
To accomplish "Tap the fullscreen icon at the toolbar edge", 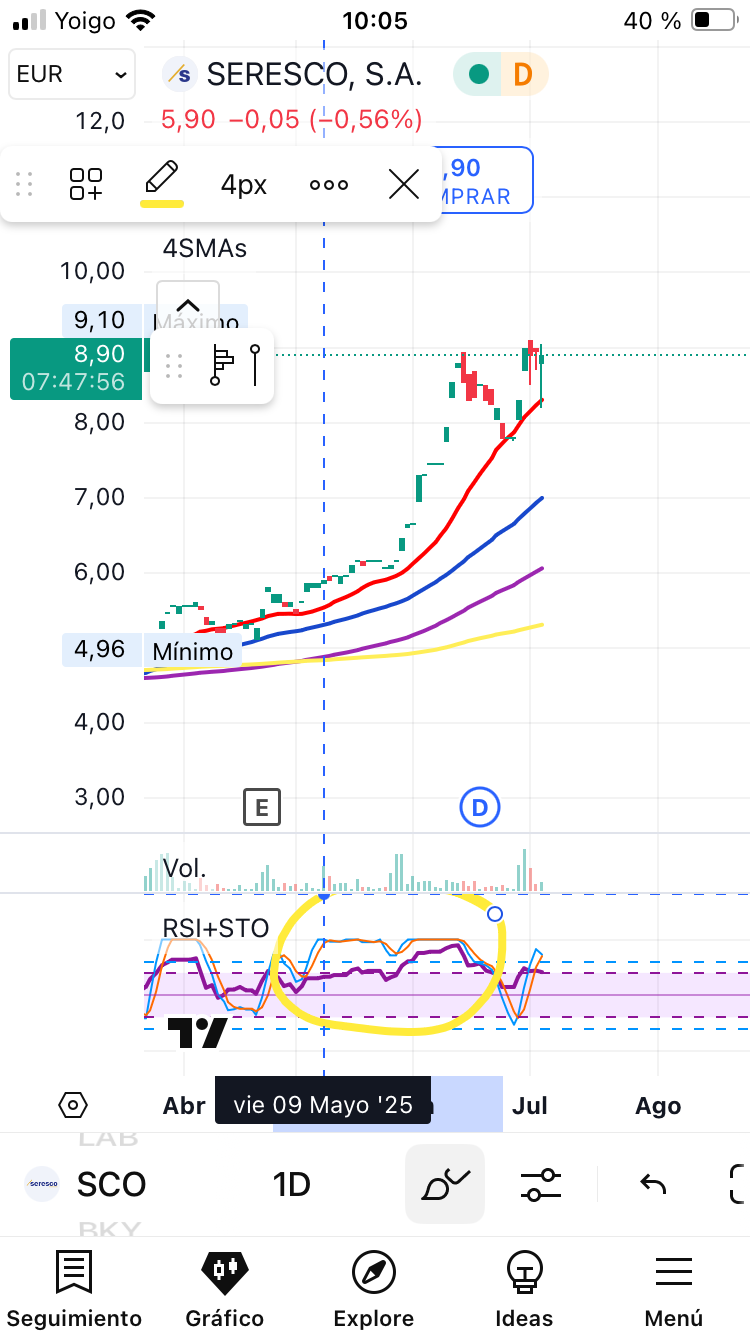I will [737, 1185].
